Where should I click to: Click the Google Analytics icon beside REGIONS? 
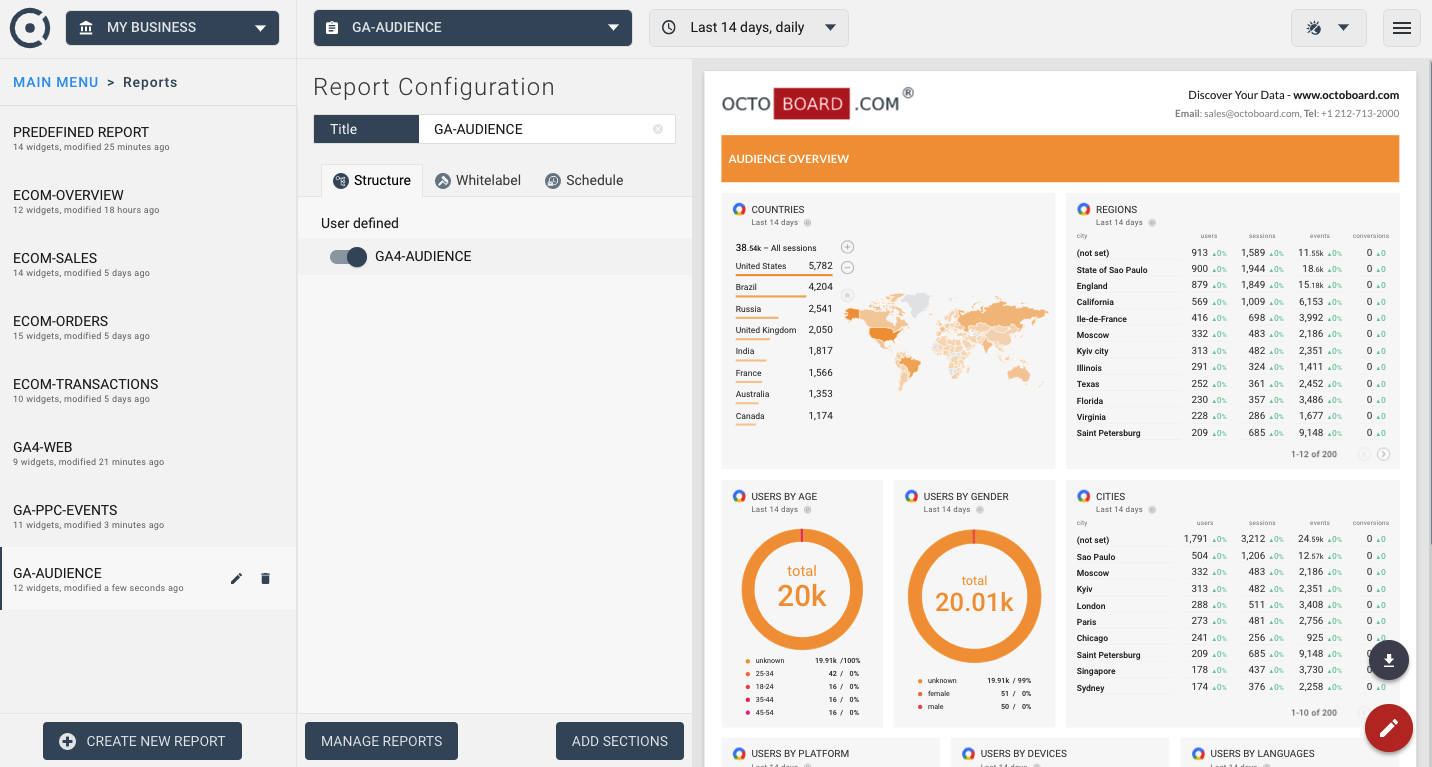1083,210
